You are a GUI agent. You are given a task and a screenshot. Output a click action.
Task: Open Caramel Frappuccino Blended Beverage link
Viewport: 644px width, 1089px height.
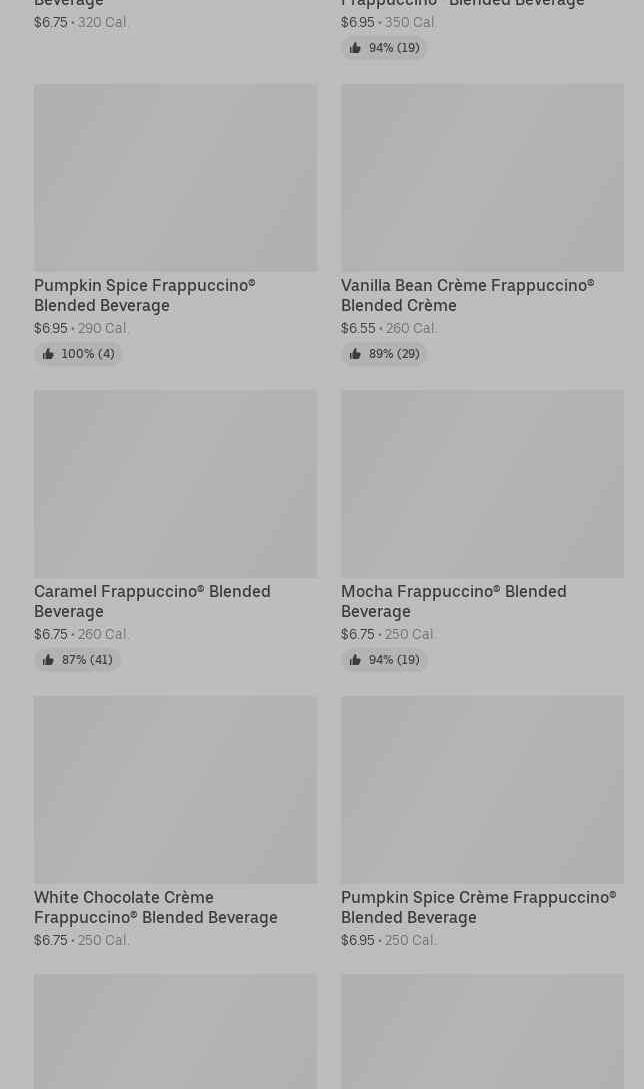[x=152, y=601]
